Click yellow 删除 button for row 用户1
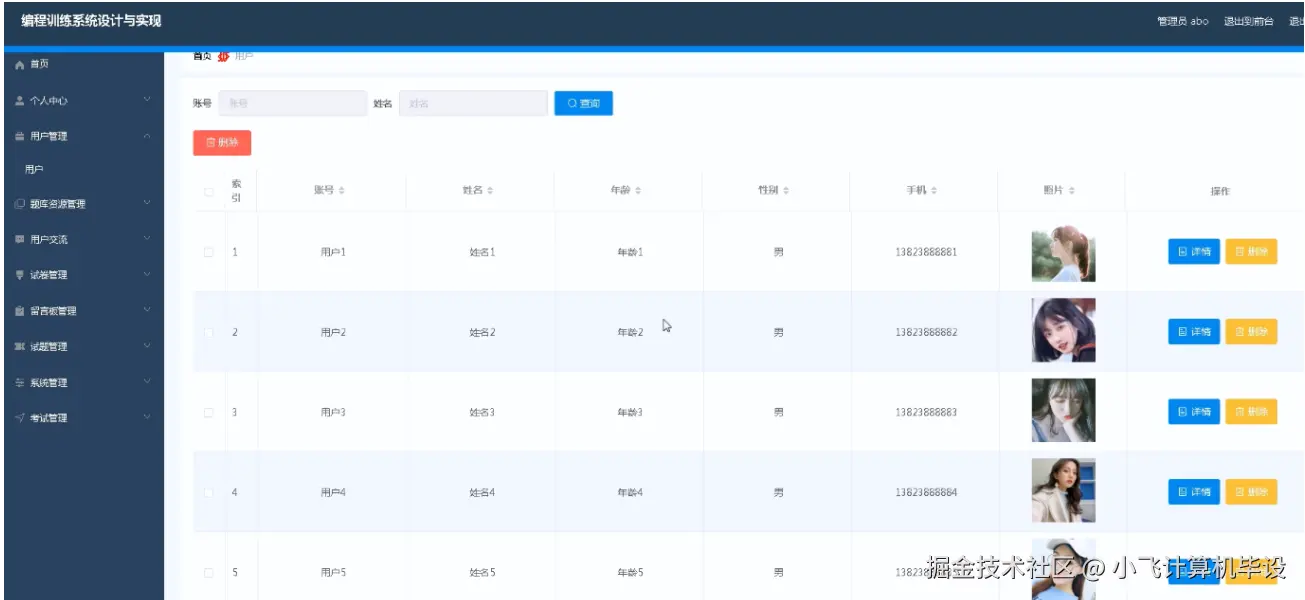This screenshot has height=600, width=1305. (1251, 252)
